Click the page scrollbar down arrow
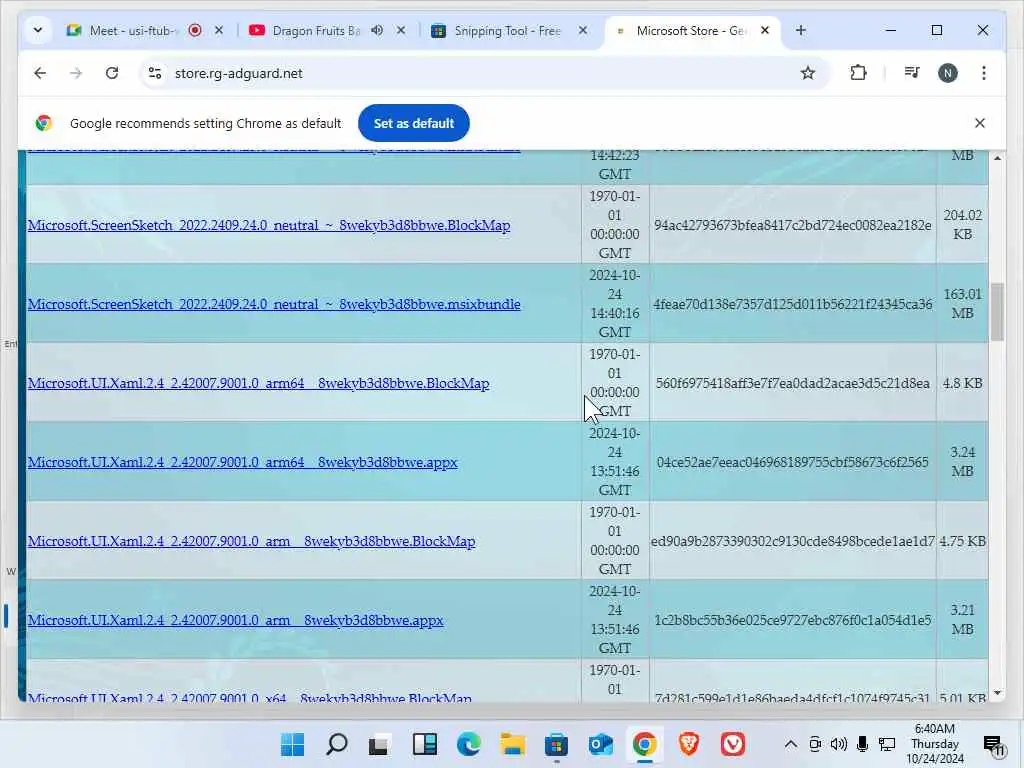This screenshot has height=768, width=1024. [997, 693]
